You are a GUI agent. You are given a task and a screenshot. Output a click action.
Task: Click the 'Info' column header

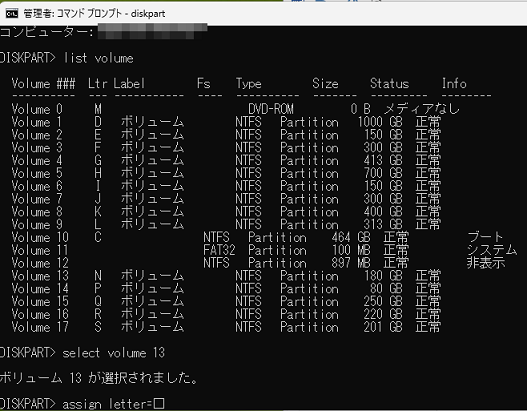pyautogui.click(x=454, y=83)
